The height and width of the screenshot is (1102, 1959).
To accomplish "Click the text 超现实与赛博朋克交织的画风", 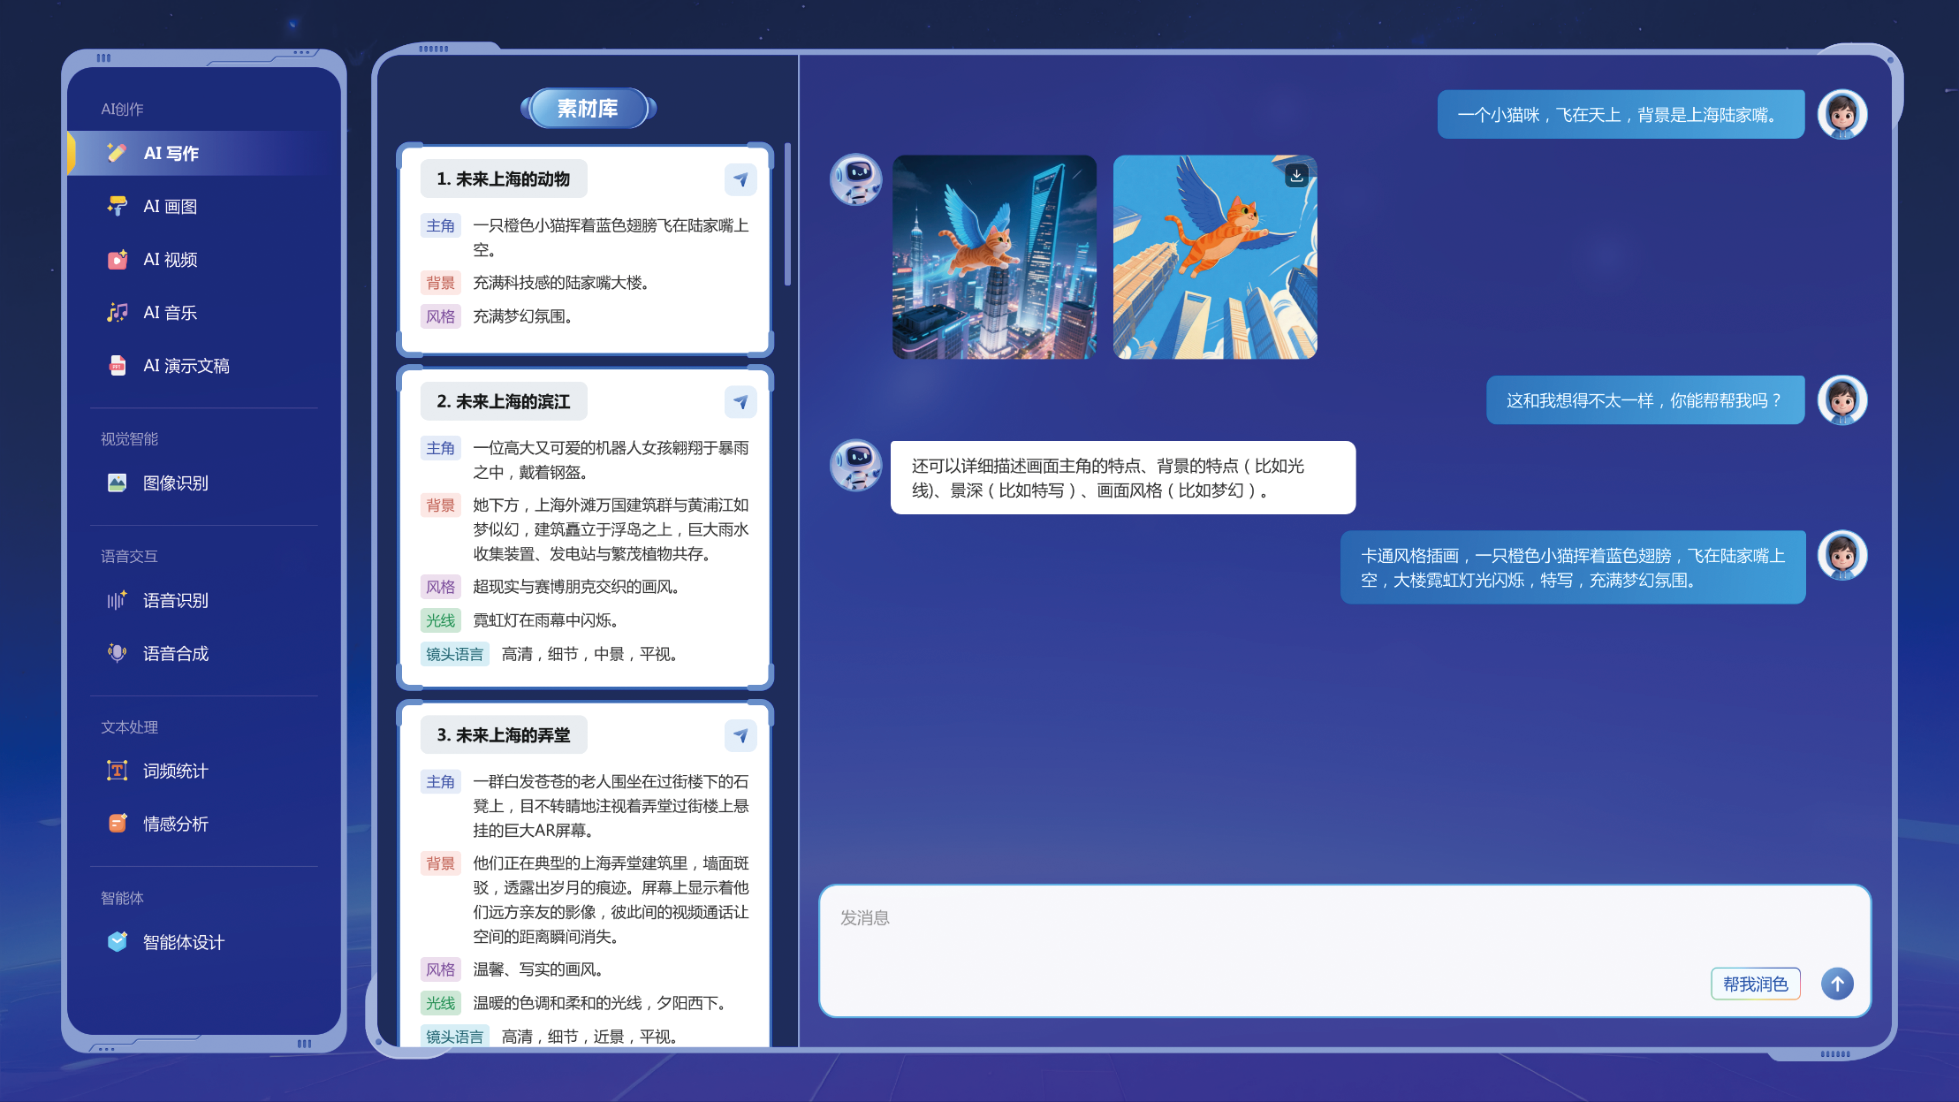I will (x=577, y=587).
